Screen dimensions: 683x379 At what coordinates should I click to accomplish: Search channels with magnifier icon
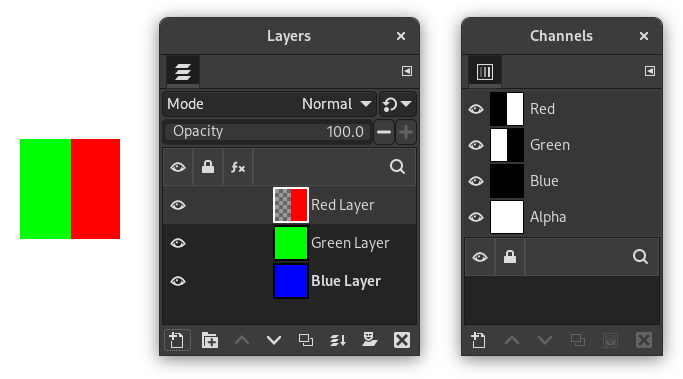coord(640,257)
